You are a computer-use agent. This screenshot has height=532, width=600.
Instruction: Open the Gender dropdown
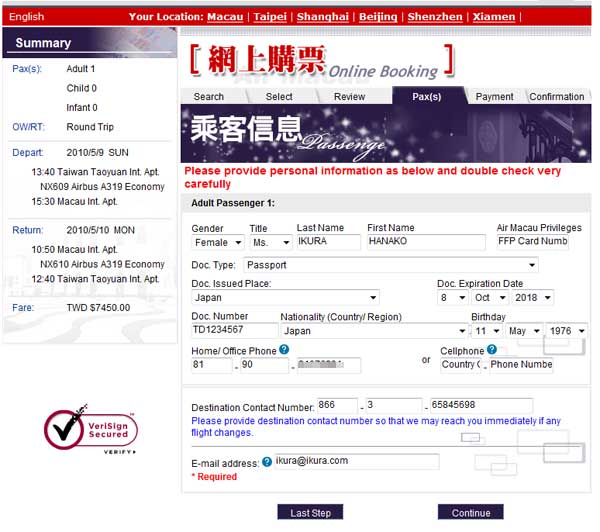(218, 242)
